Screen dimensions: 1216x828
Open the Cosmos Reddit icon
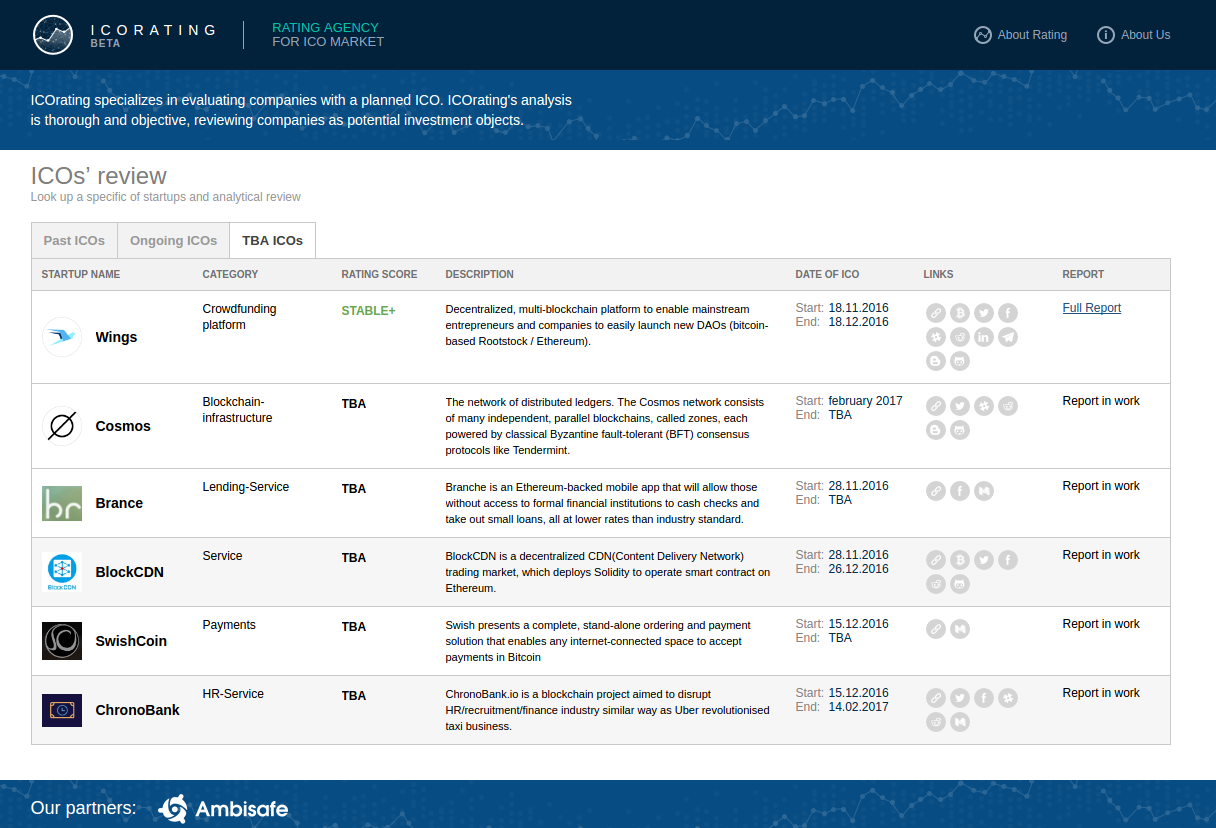1008,406
